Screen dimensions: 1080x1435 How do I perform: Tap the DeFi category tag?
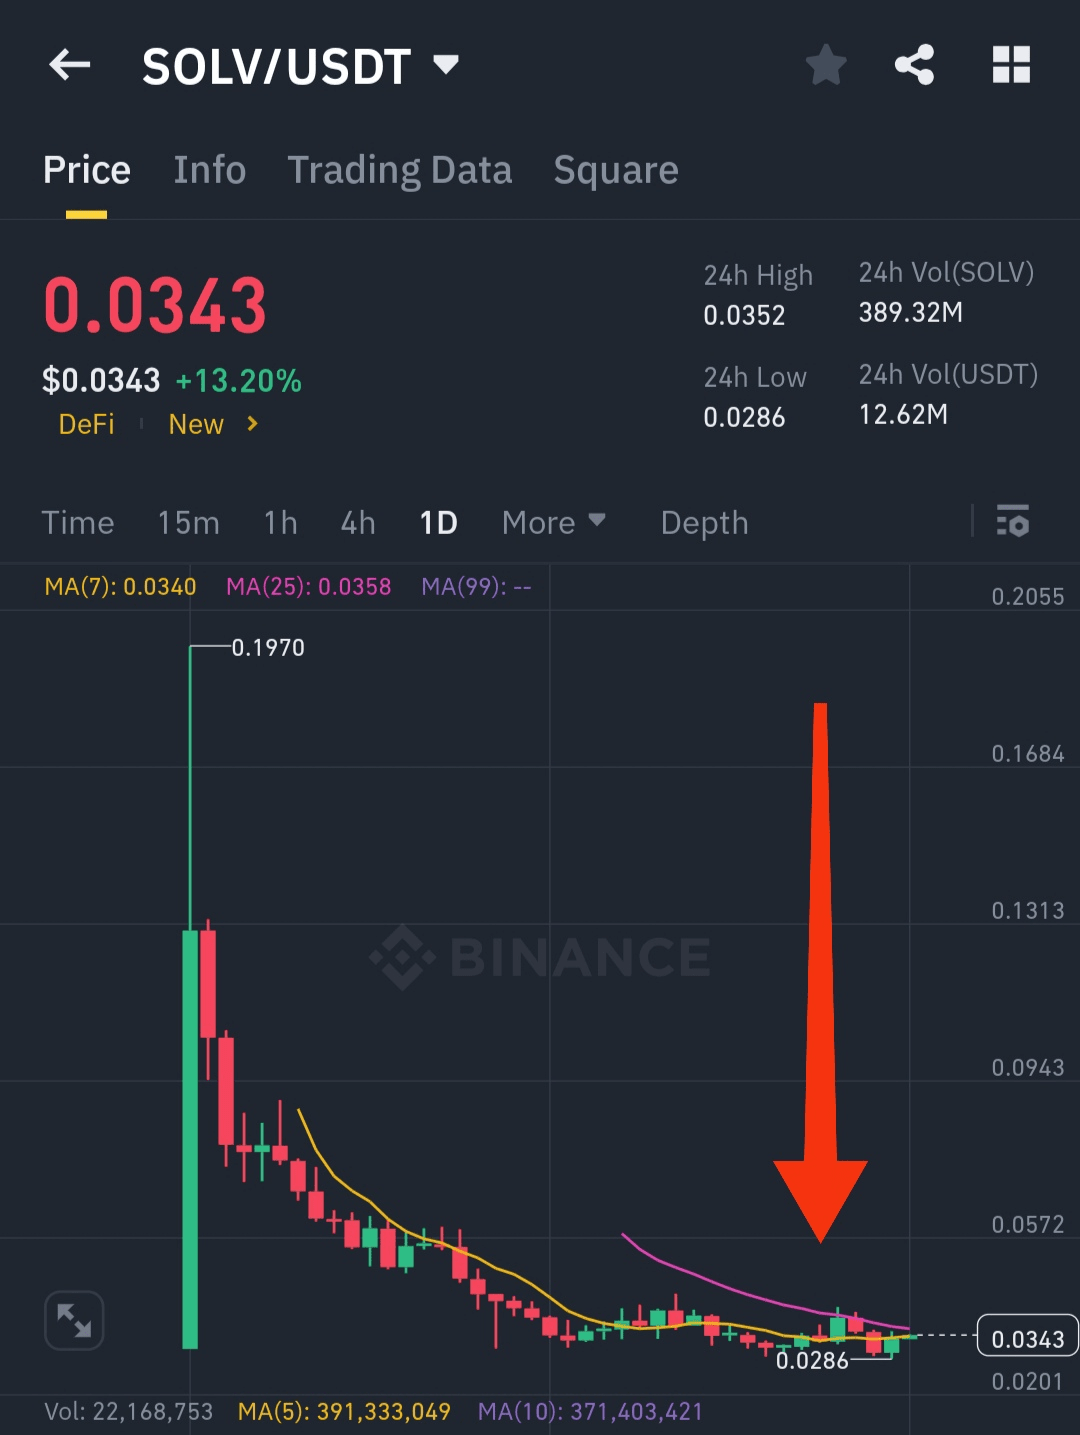(87, 424)
